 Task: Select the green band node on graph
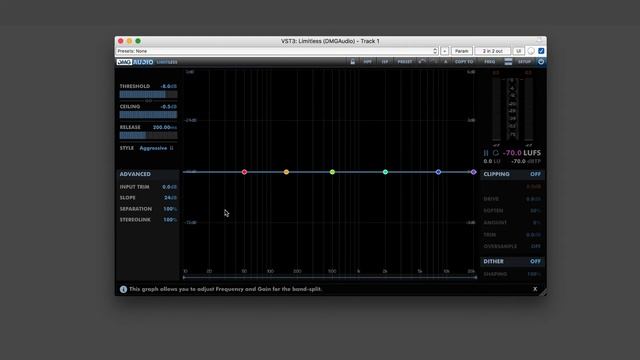click(332, 172)
